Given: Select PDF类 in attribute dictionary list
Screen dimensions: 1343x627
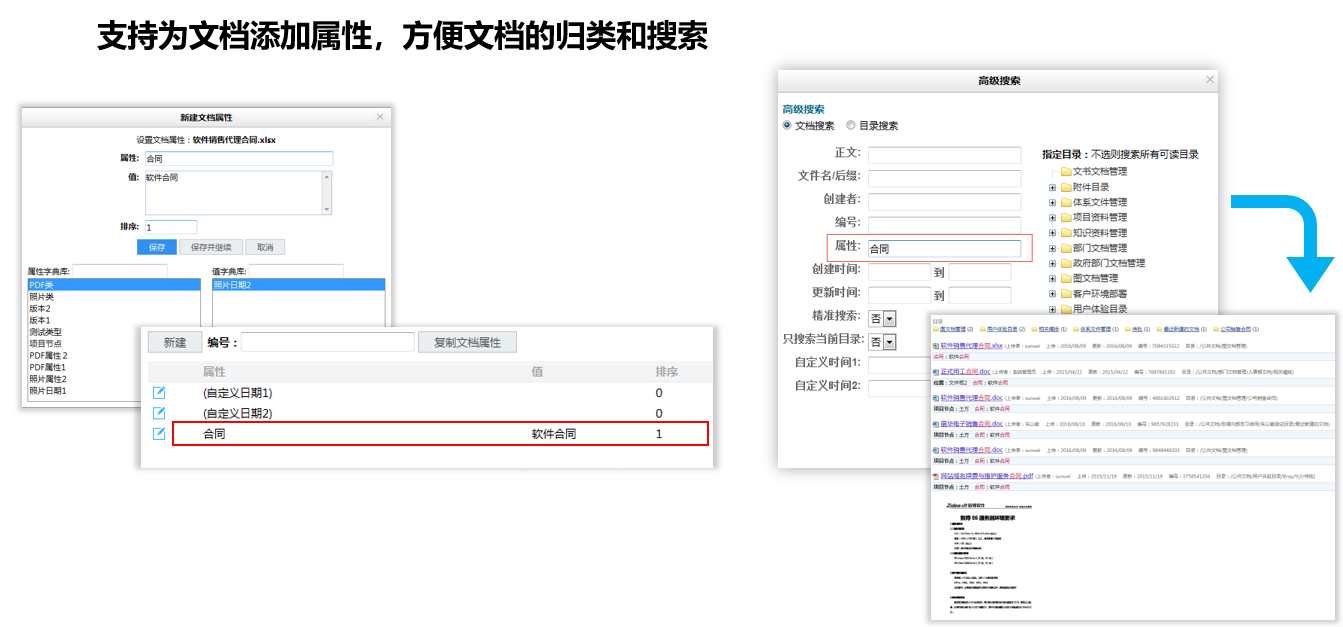Looking at the screenshot, I should (x=114, y=285).
